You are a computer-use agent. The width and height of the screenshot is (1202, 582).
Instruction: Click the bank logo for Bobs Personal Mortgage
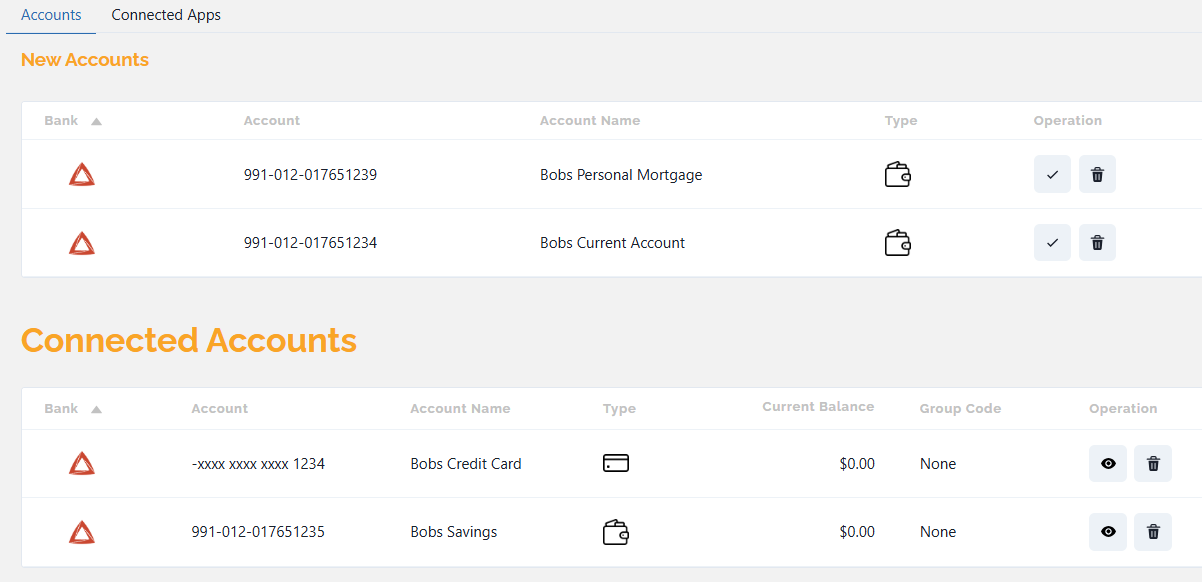pyautogui.click(x=82, y=175)
